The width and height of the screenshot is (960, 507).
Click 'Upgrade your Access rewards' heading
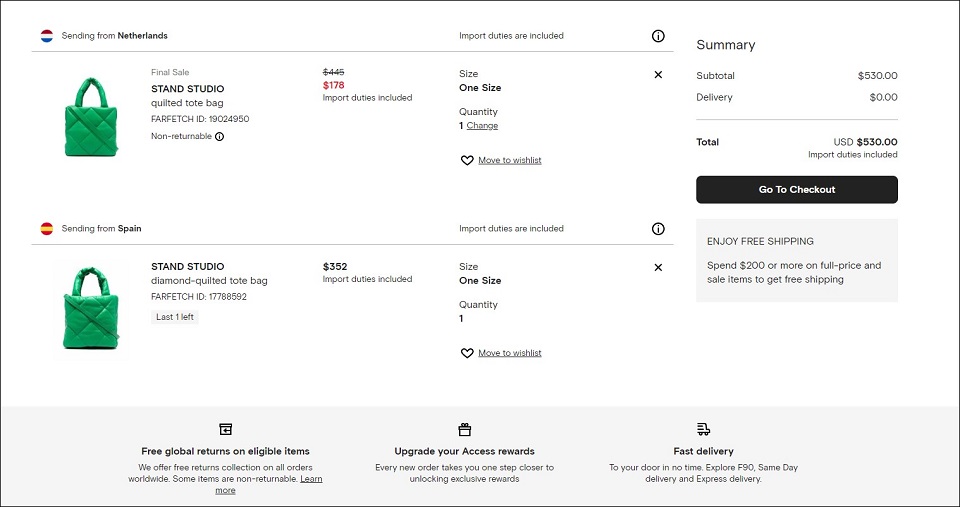pos(465,451)
